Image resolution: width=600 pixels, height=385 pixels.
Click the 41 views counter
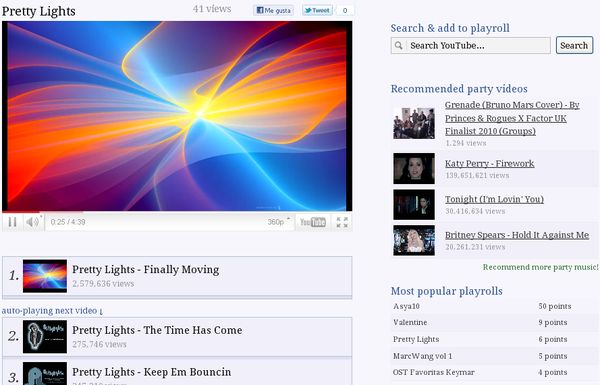click(x=212, y=9)
